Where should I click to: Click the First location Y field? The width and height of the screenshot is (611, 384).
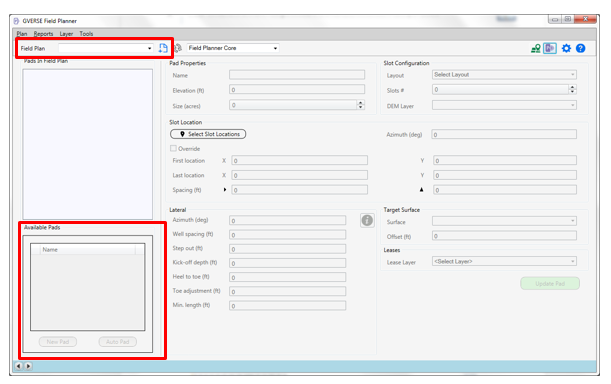pyautogui.click(x=505, y=160)
